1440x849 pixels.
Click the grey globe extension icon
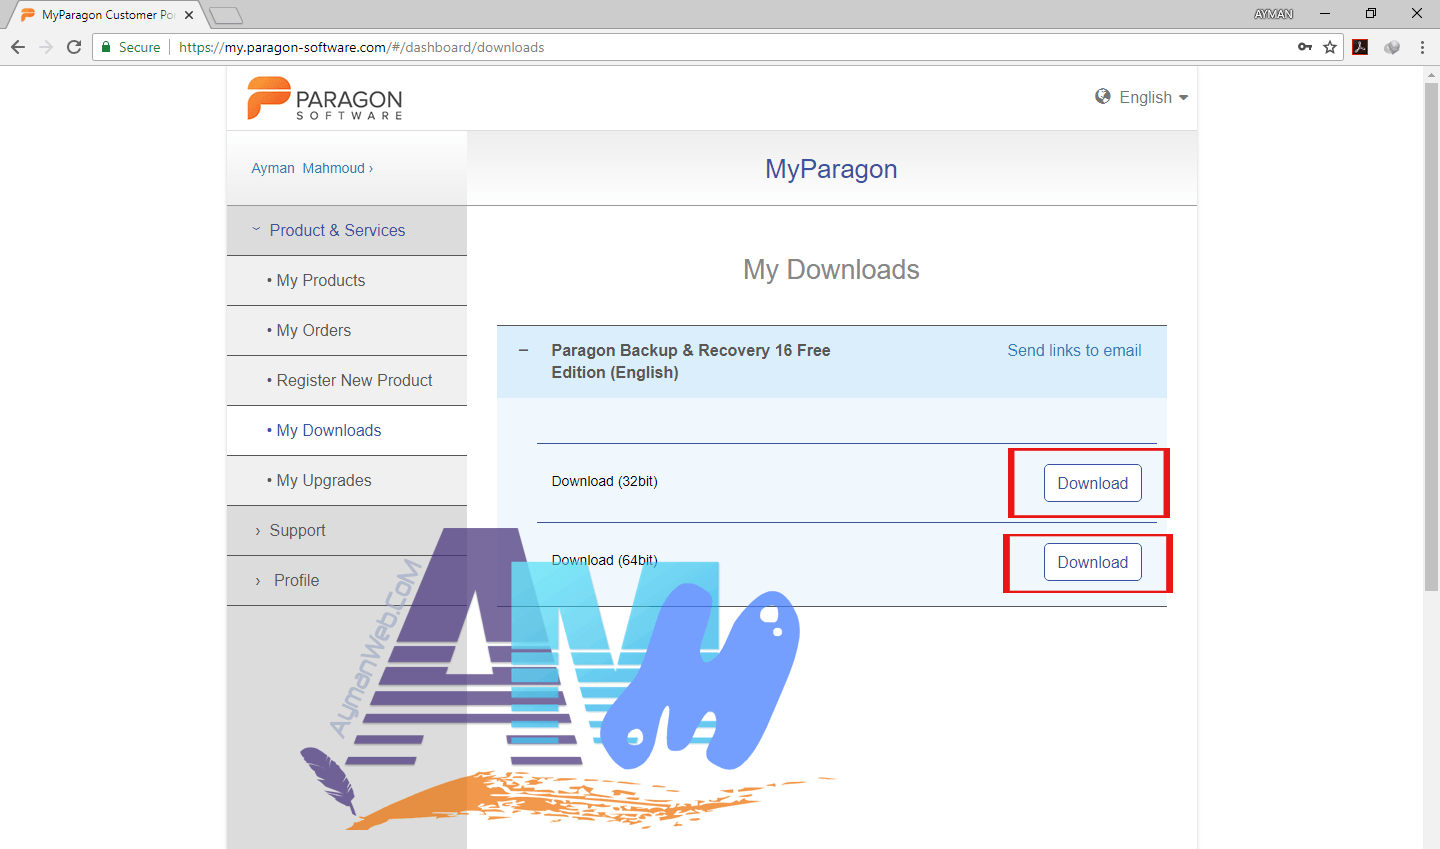coord(1392,47)
